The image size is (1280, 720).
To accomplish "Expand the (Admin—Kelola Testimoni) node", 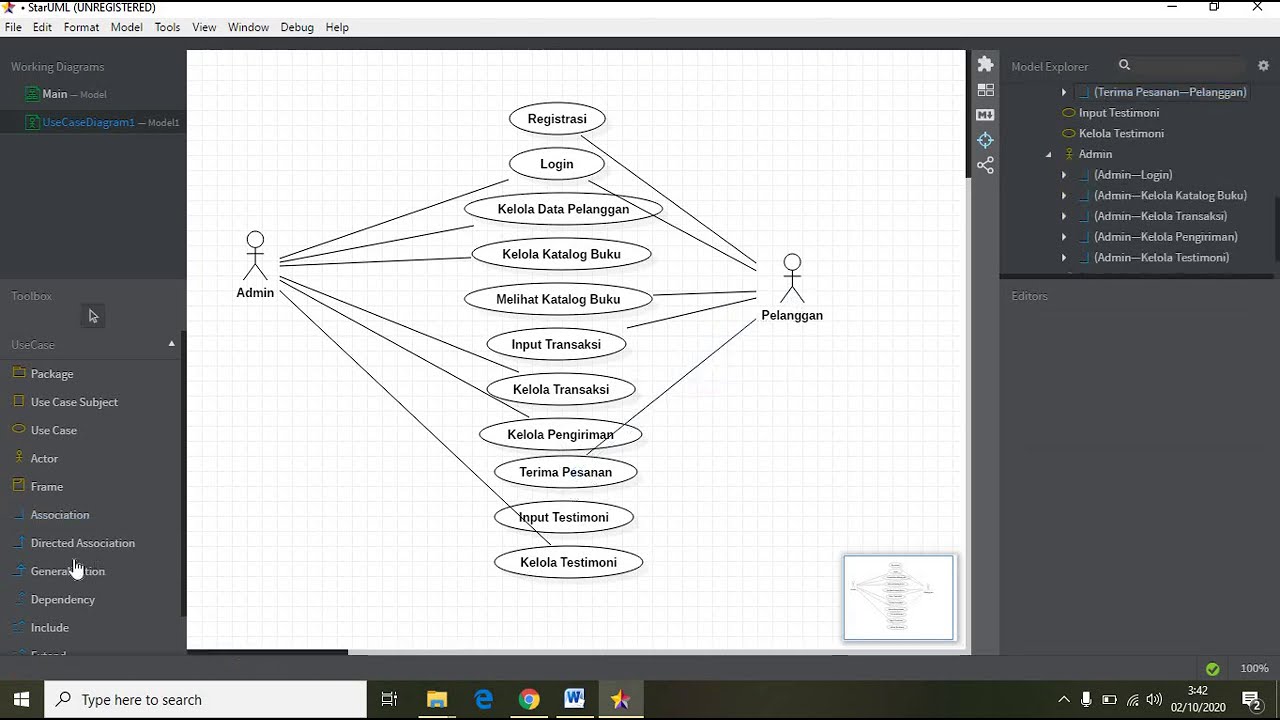I will [1064, 258].
